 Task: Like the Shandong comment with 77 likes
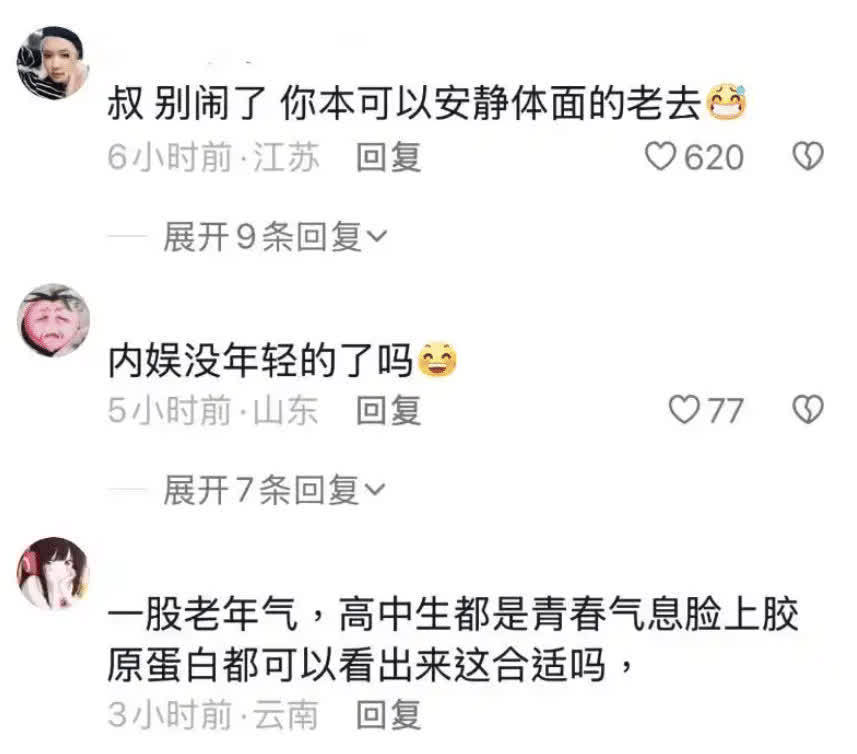click(684, 410)
